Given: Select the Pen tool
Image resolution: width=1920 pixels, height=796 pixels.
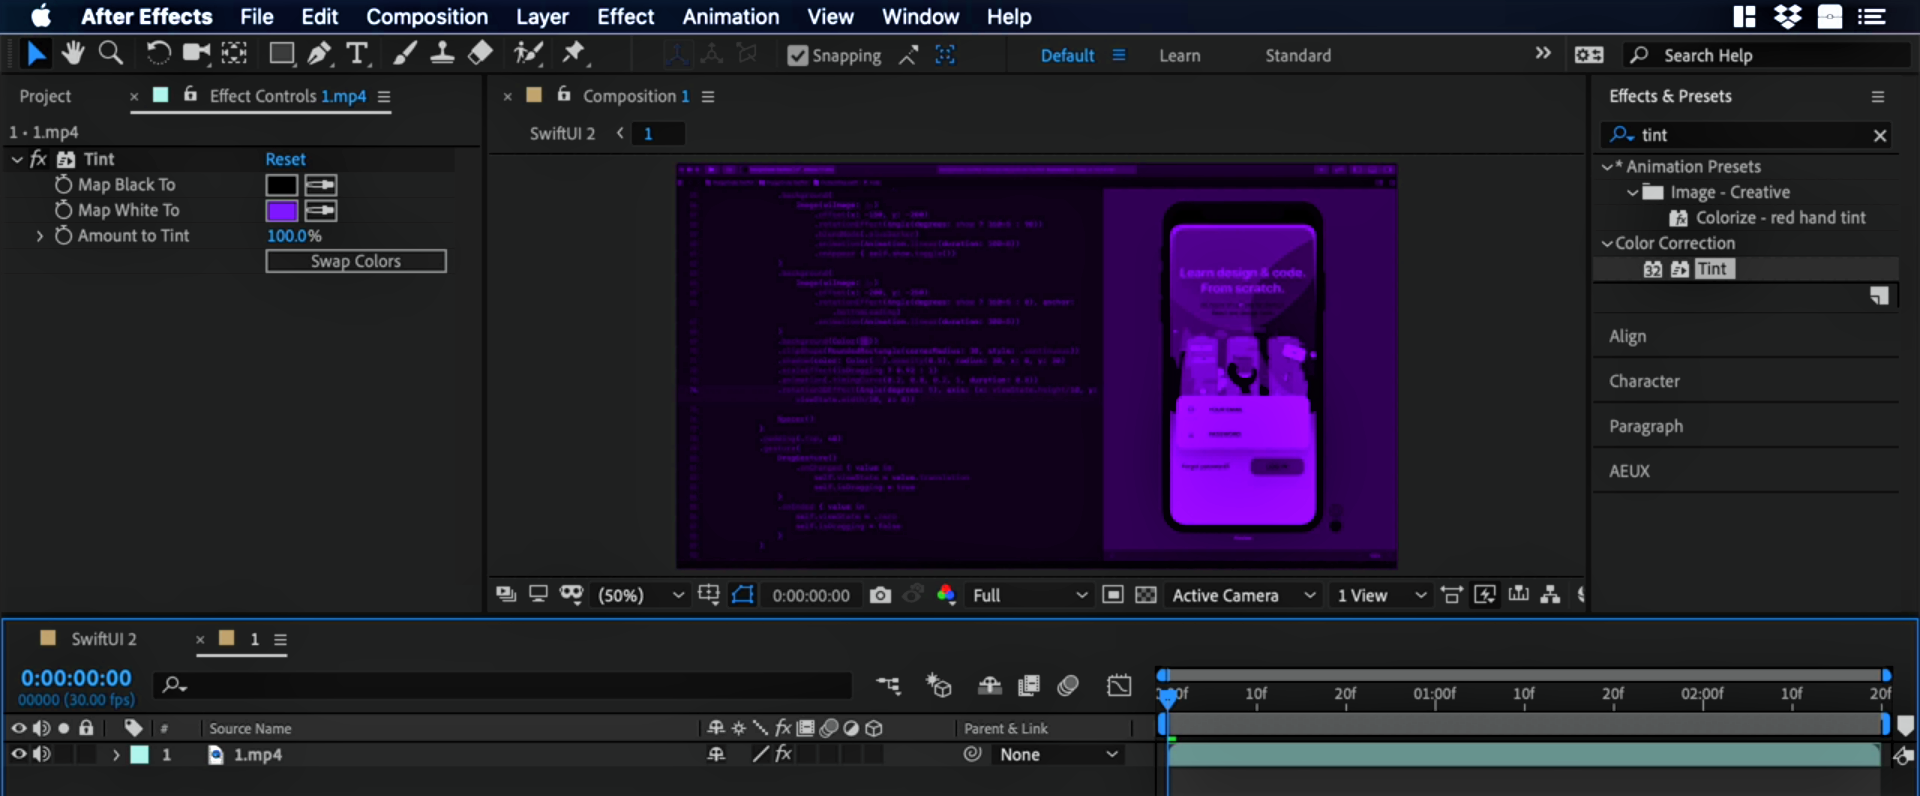Looking at the screenshot, I should (x=319, y=54).
